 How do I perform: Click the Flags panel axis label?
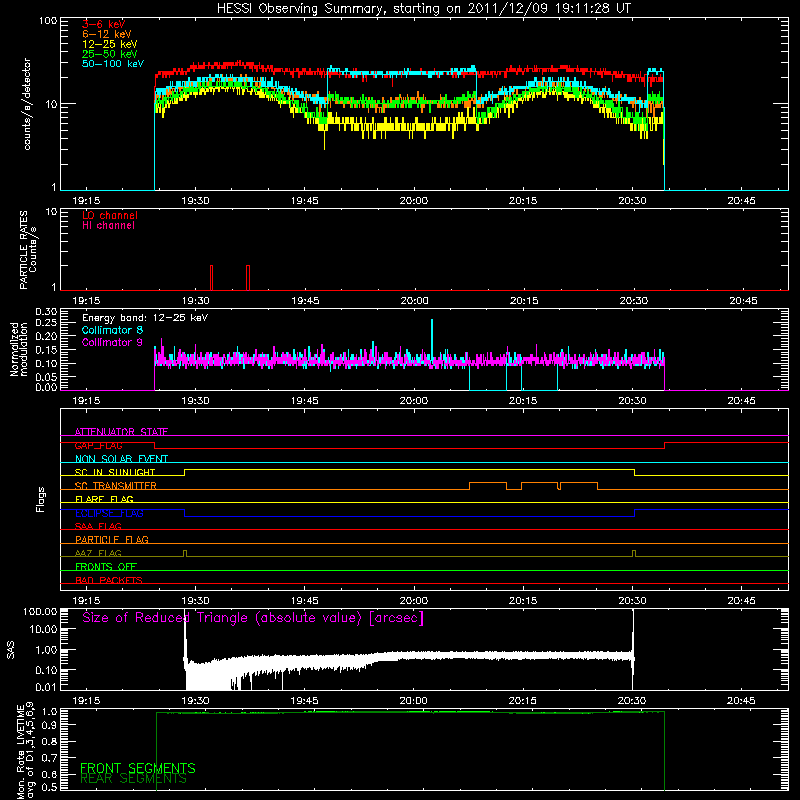click(x=41, y=499)
